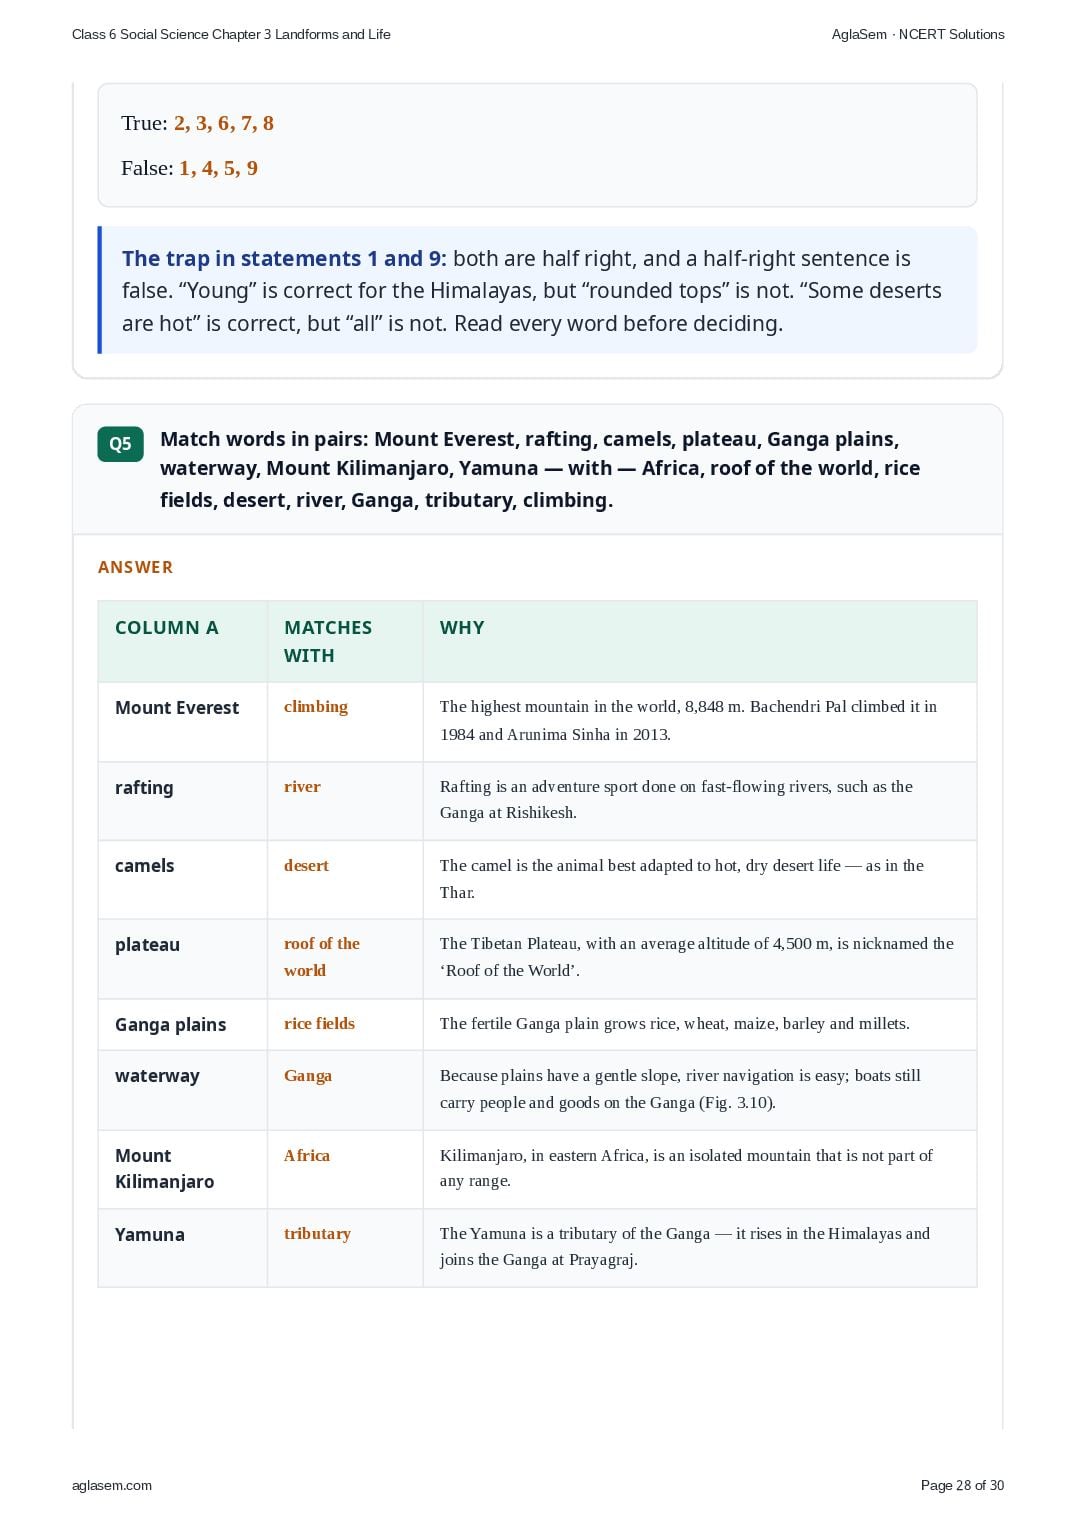Click the AglaSem NCERT Solutions header text
Image resolution: width=1076 pixels, height=1522 pixels.
(x=918, y=34)
